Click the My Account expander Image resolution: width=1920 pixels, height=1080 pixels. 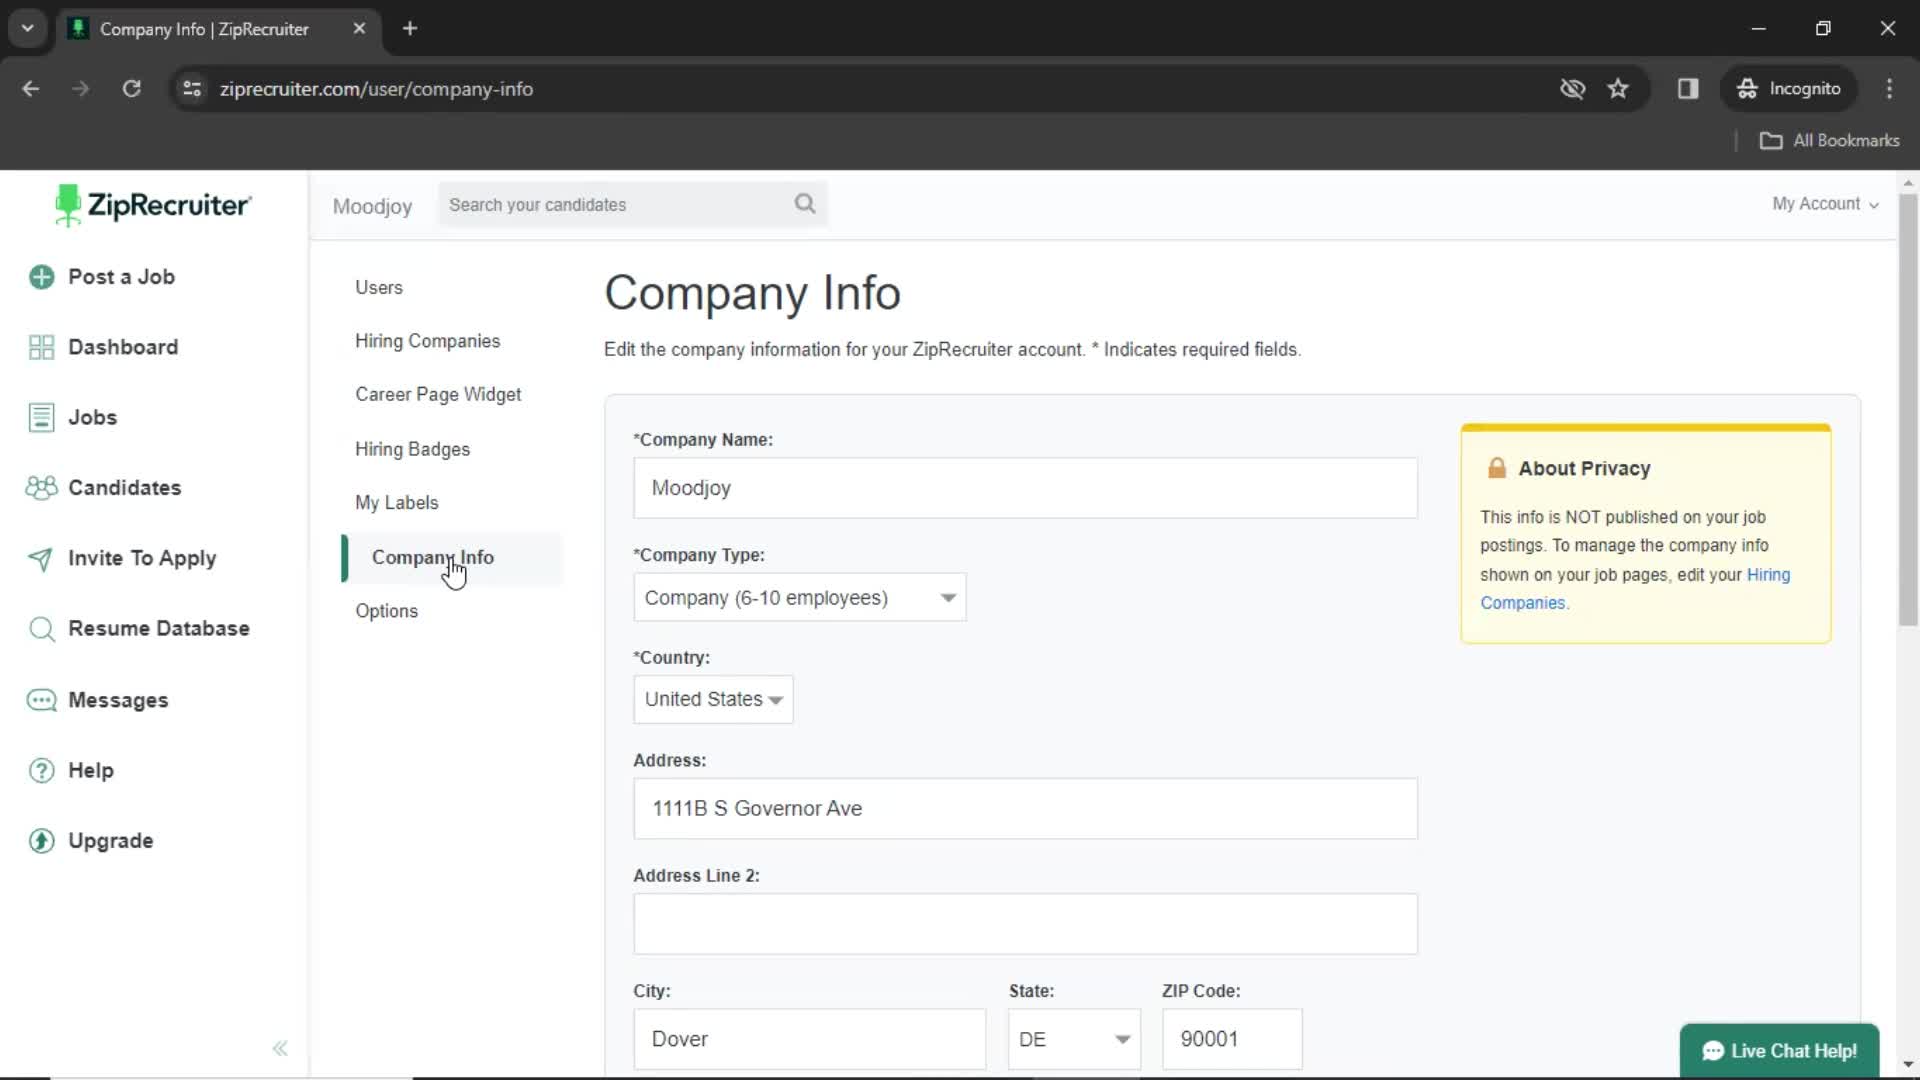point(1828,203)
